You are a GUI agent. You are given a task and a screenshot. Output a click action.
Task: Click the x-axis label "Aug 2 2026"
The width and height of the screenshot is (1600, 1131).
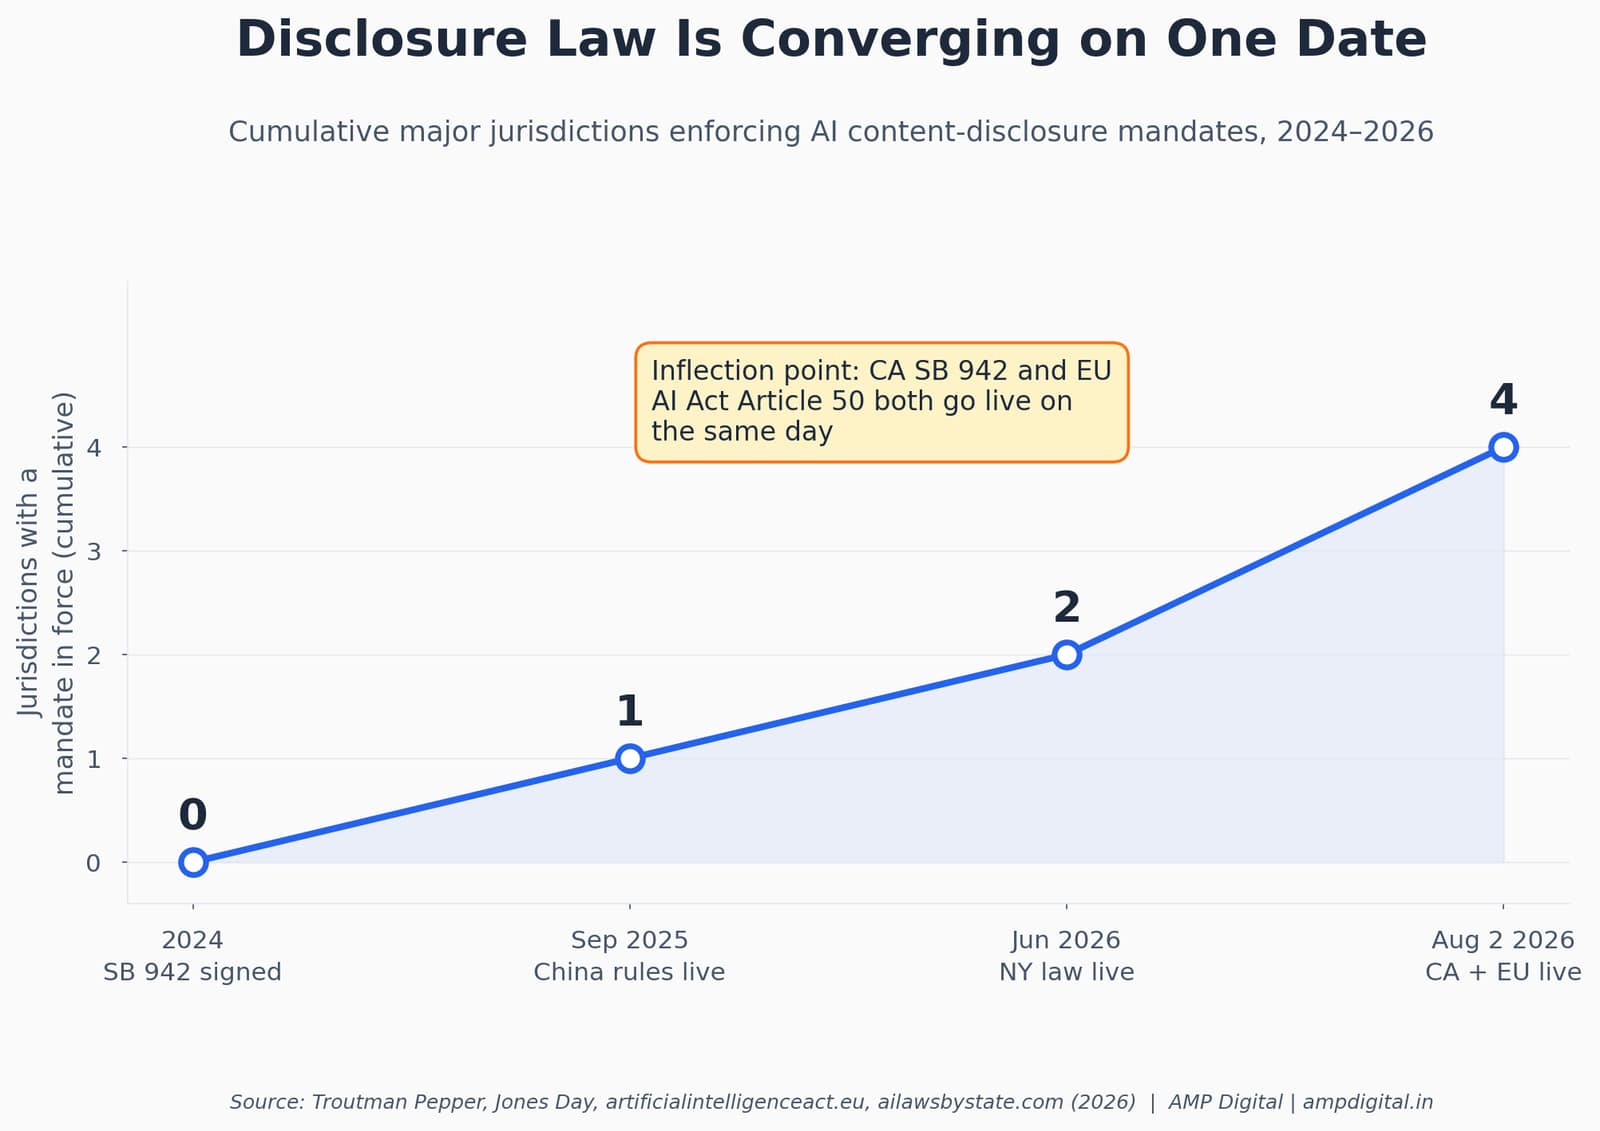(x=1503, y=941)
